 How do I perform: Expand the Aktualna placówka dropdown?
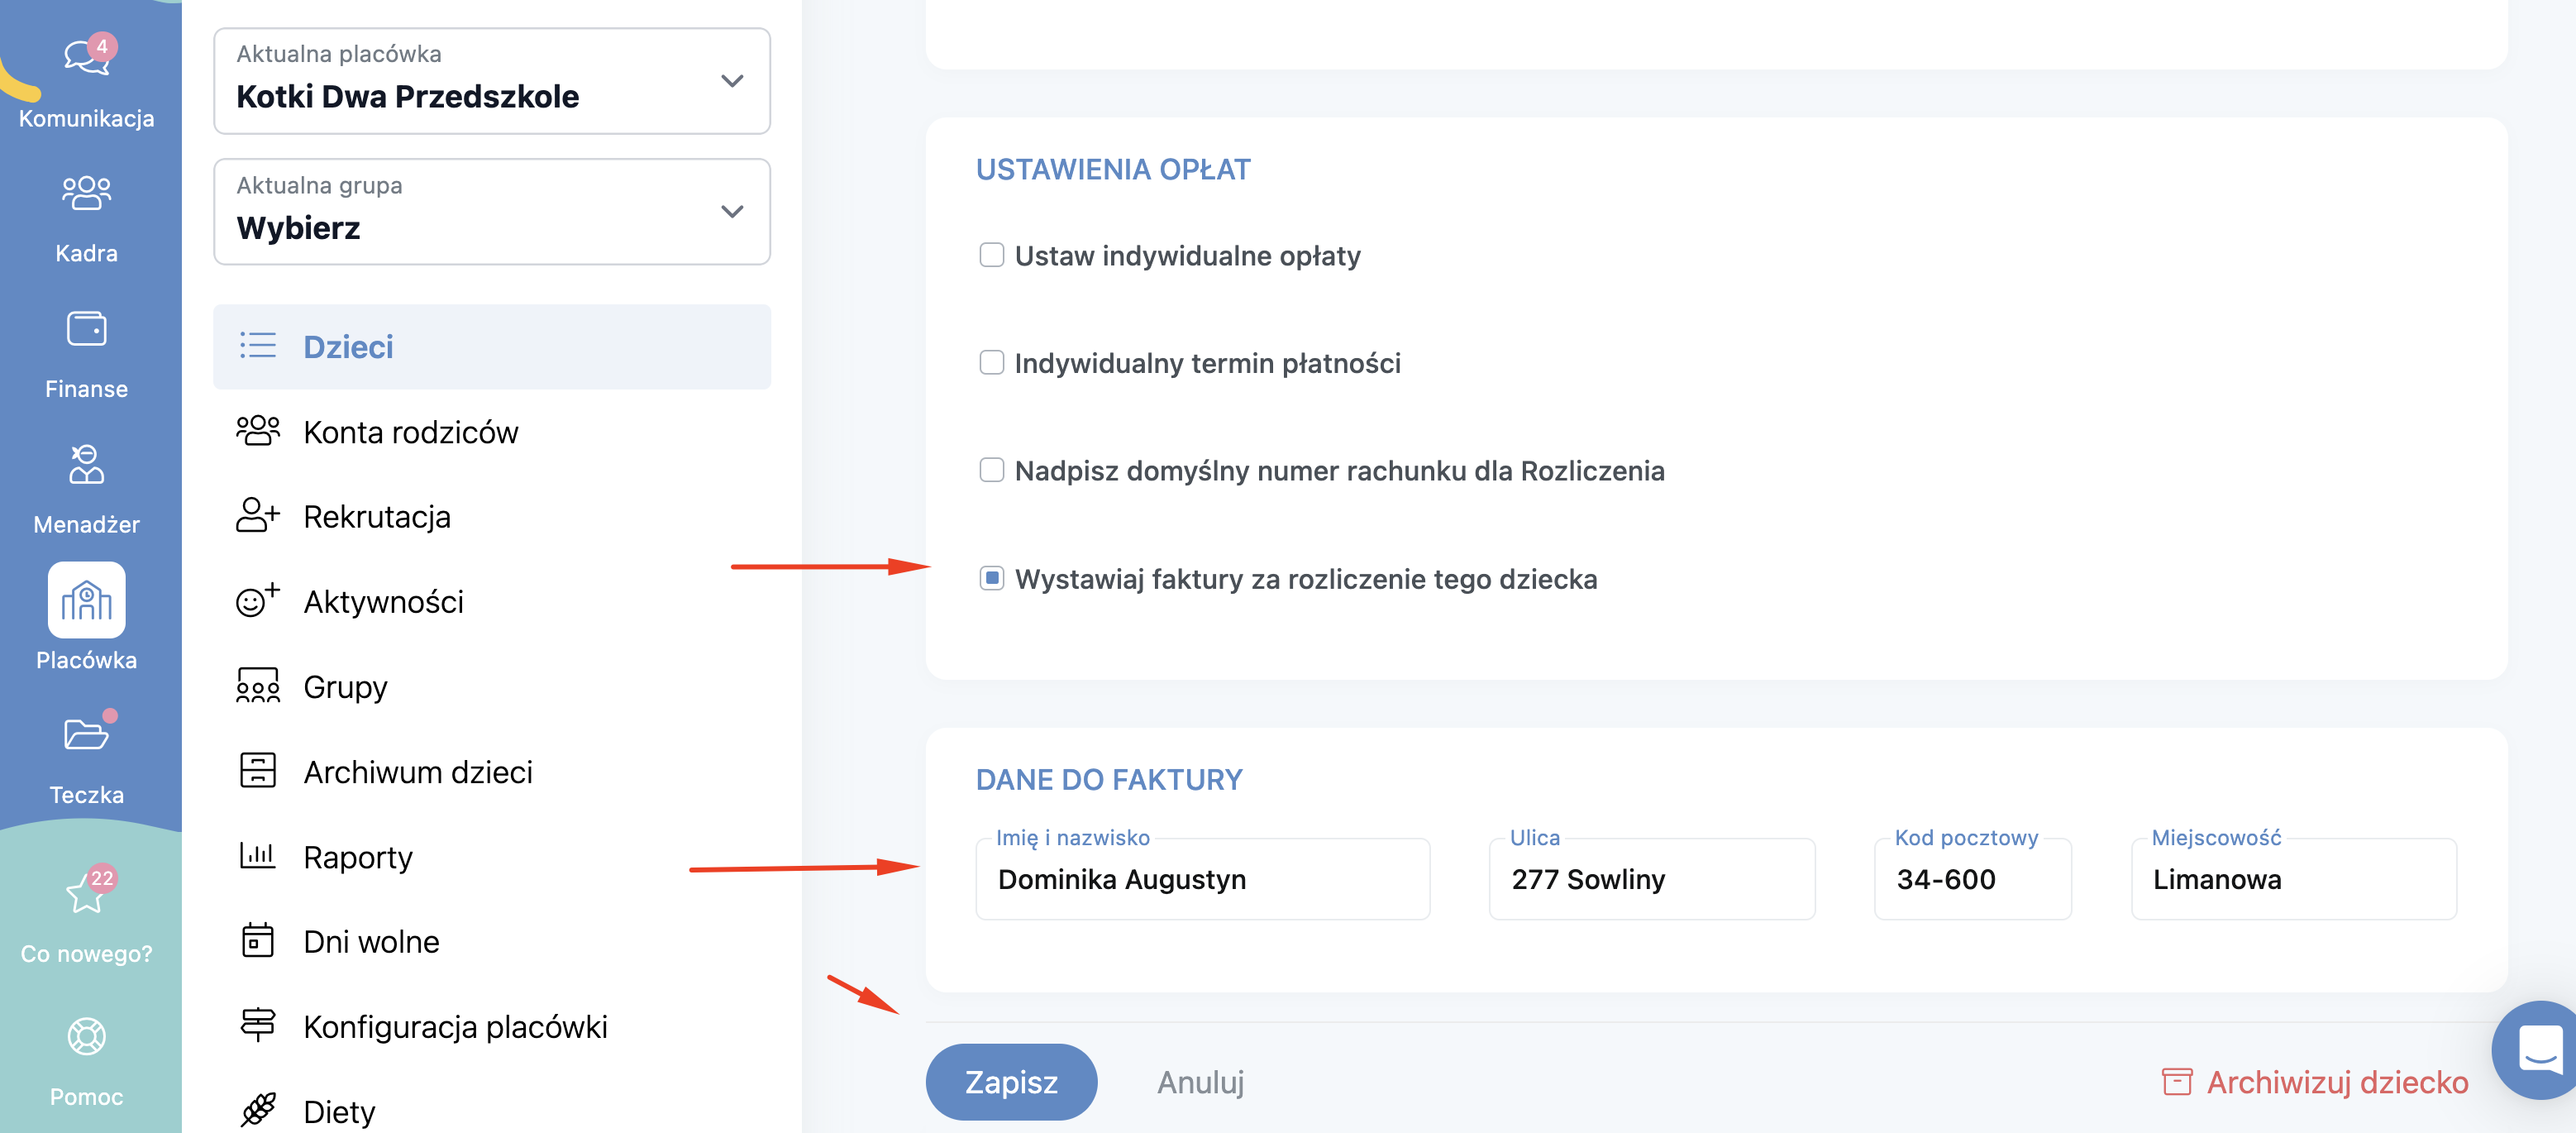click(492, 81)
